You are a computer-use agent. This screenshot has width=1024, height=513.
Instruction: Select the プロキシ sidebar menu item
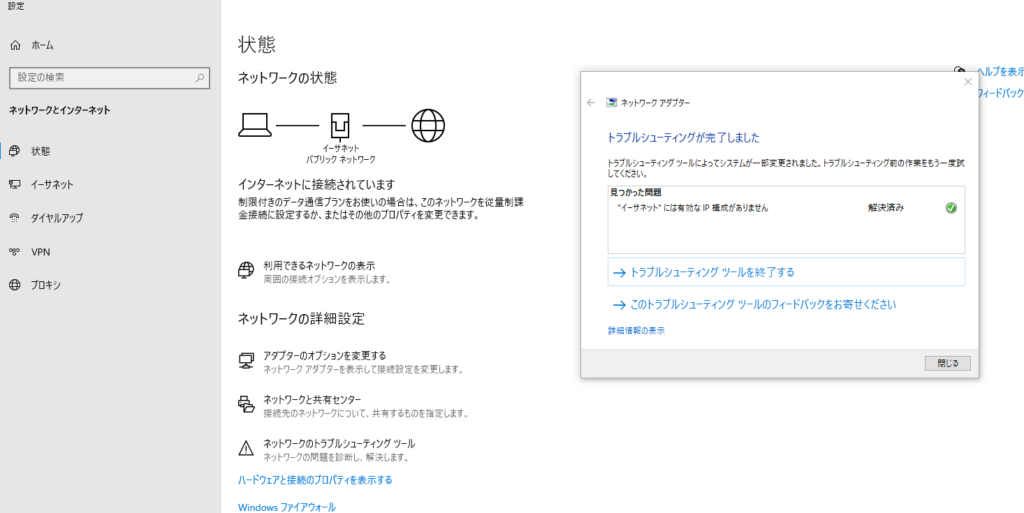46,285
